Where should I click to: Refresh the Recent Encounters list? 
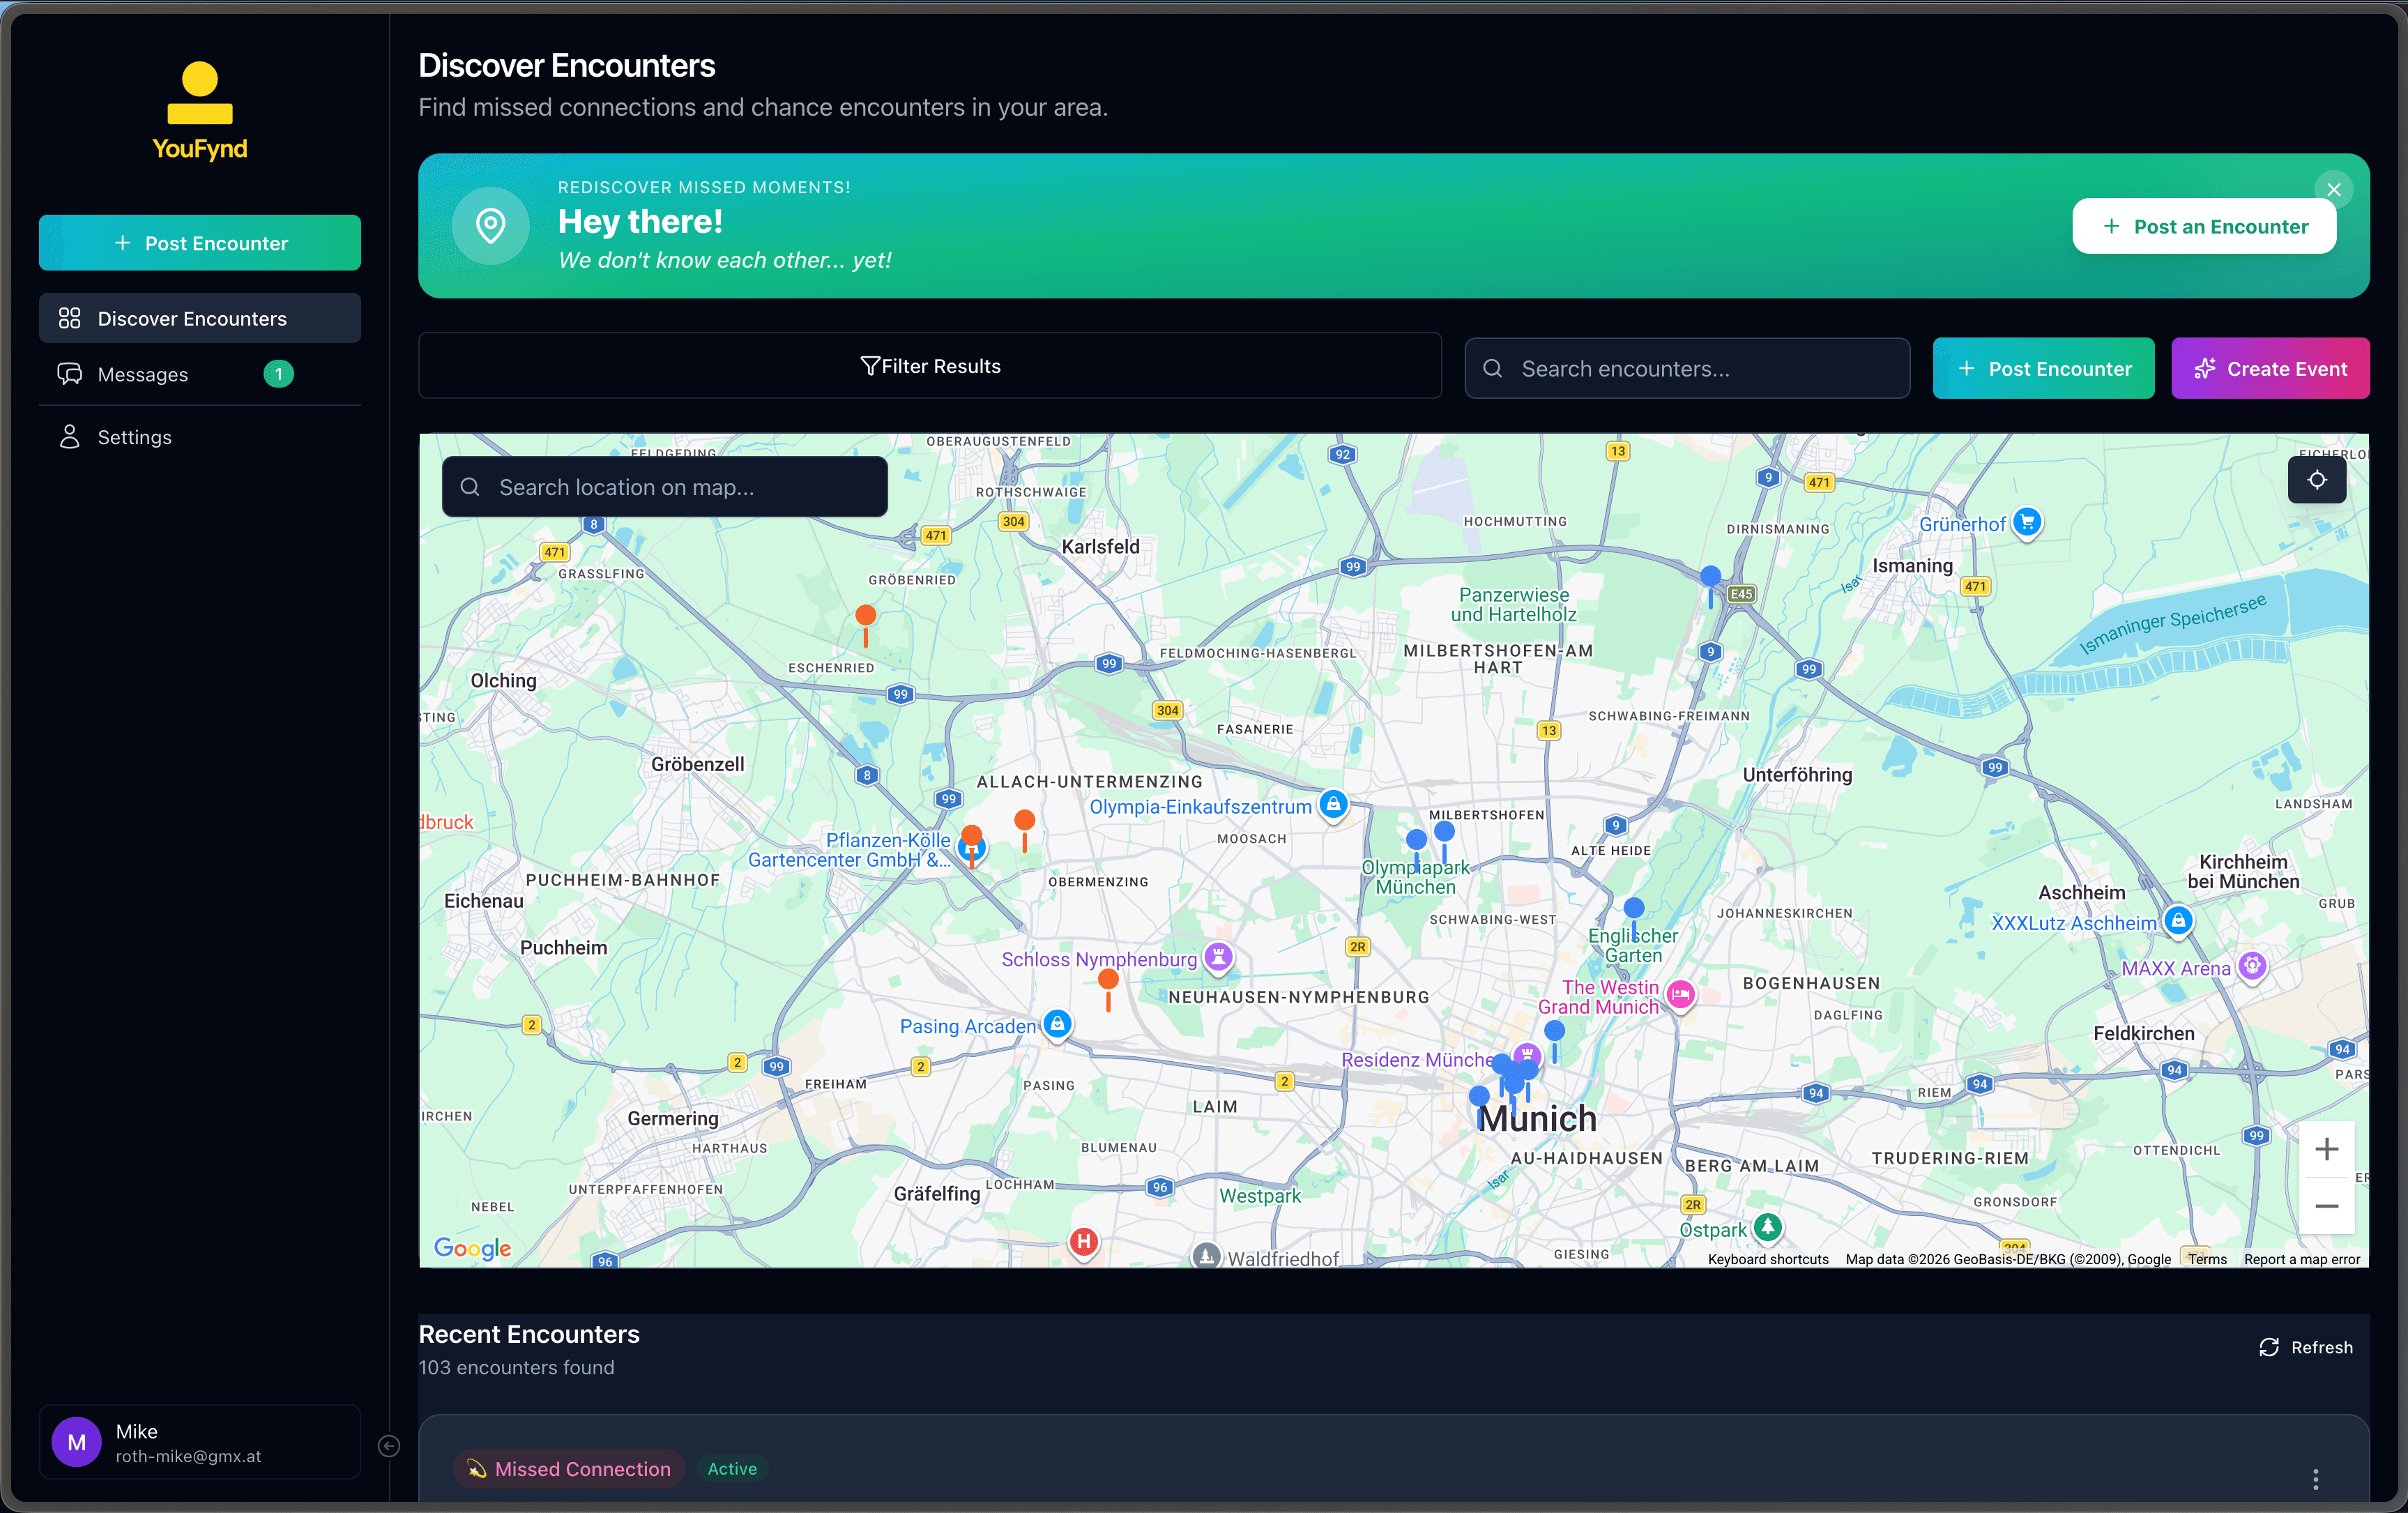coord(2306,1347)
